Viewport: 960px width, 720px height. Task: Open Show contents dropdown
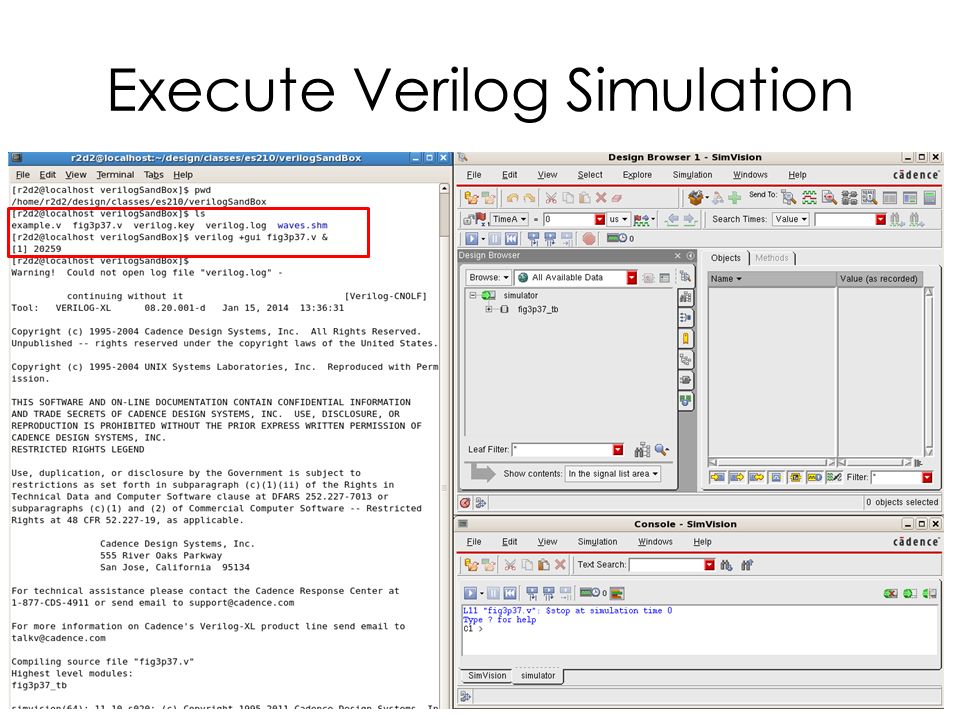[x=613, y=473]
